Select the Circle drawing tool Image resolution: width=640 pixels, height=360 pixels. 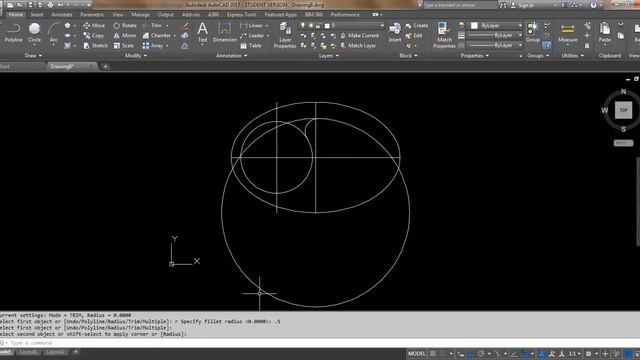coord(34,33)
